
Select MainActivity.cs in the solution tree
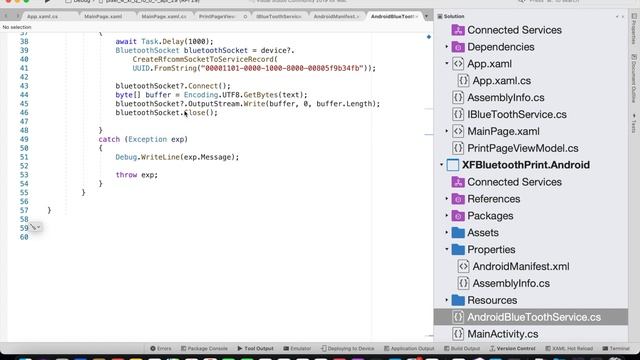(x=502, y=334)
